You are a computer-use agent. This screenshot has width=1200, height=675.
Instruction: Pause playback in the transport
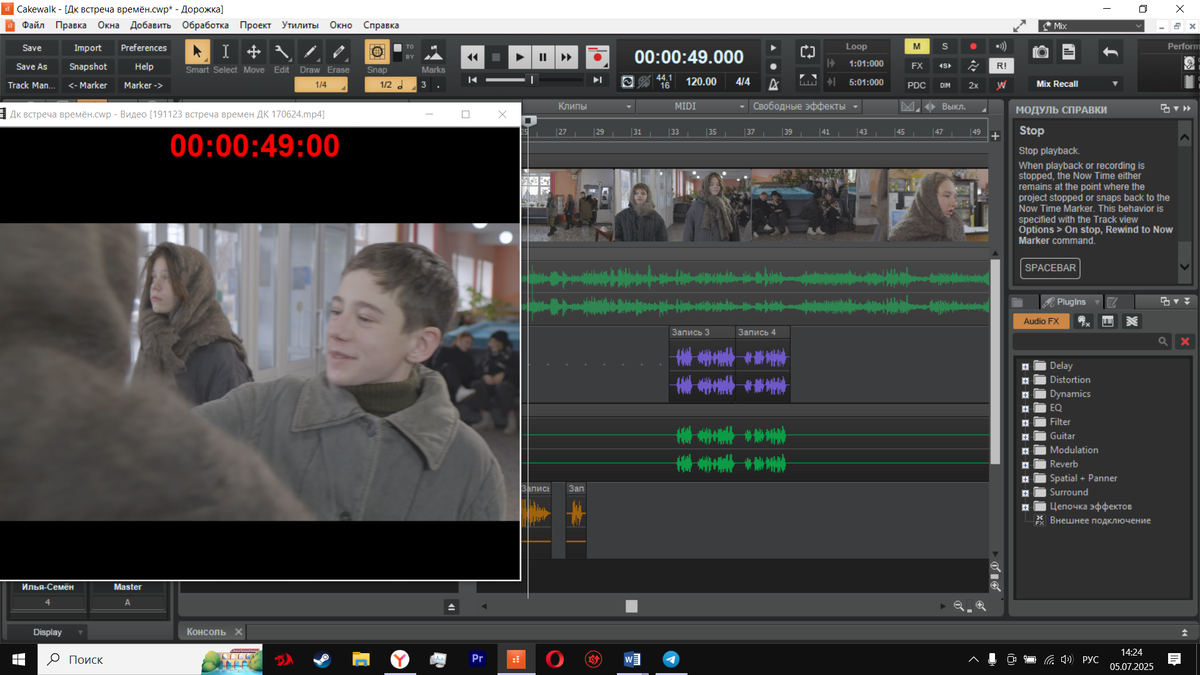click(x=543, y=57)
